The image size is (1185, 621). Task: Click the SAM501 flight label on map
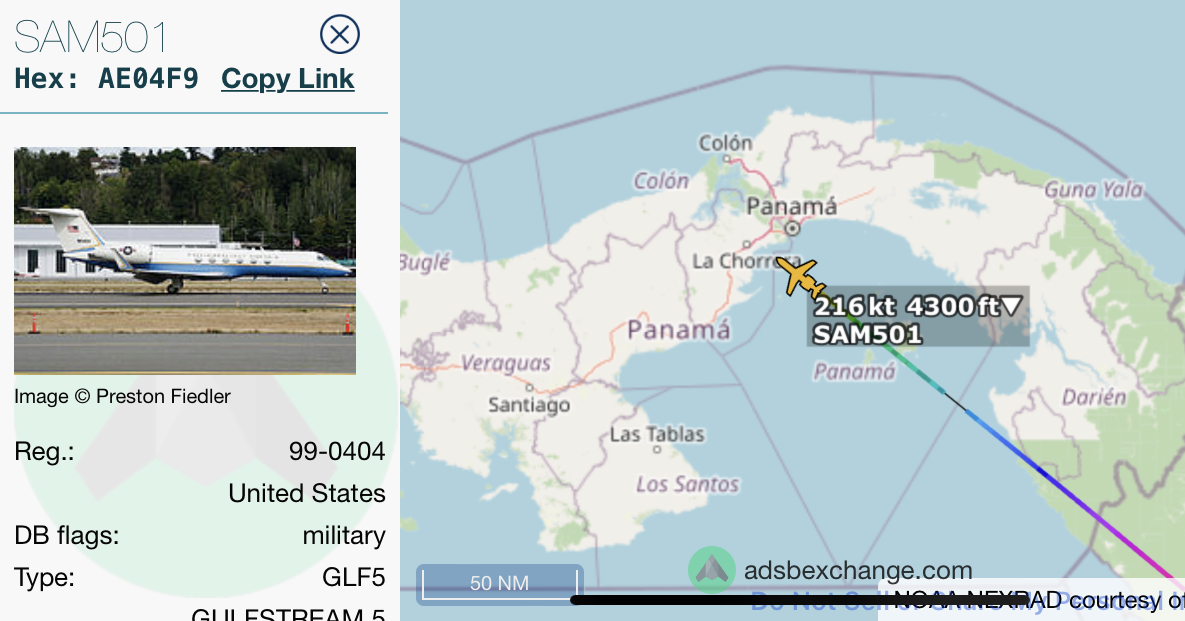867,334
